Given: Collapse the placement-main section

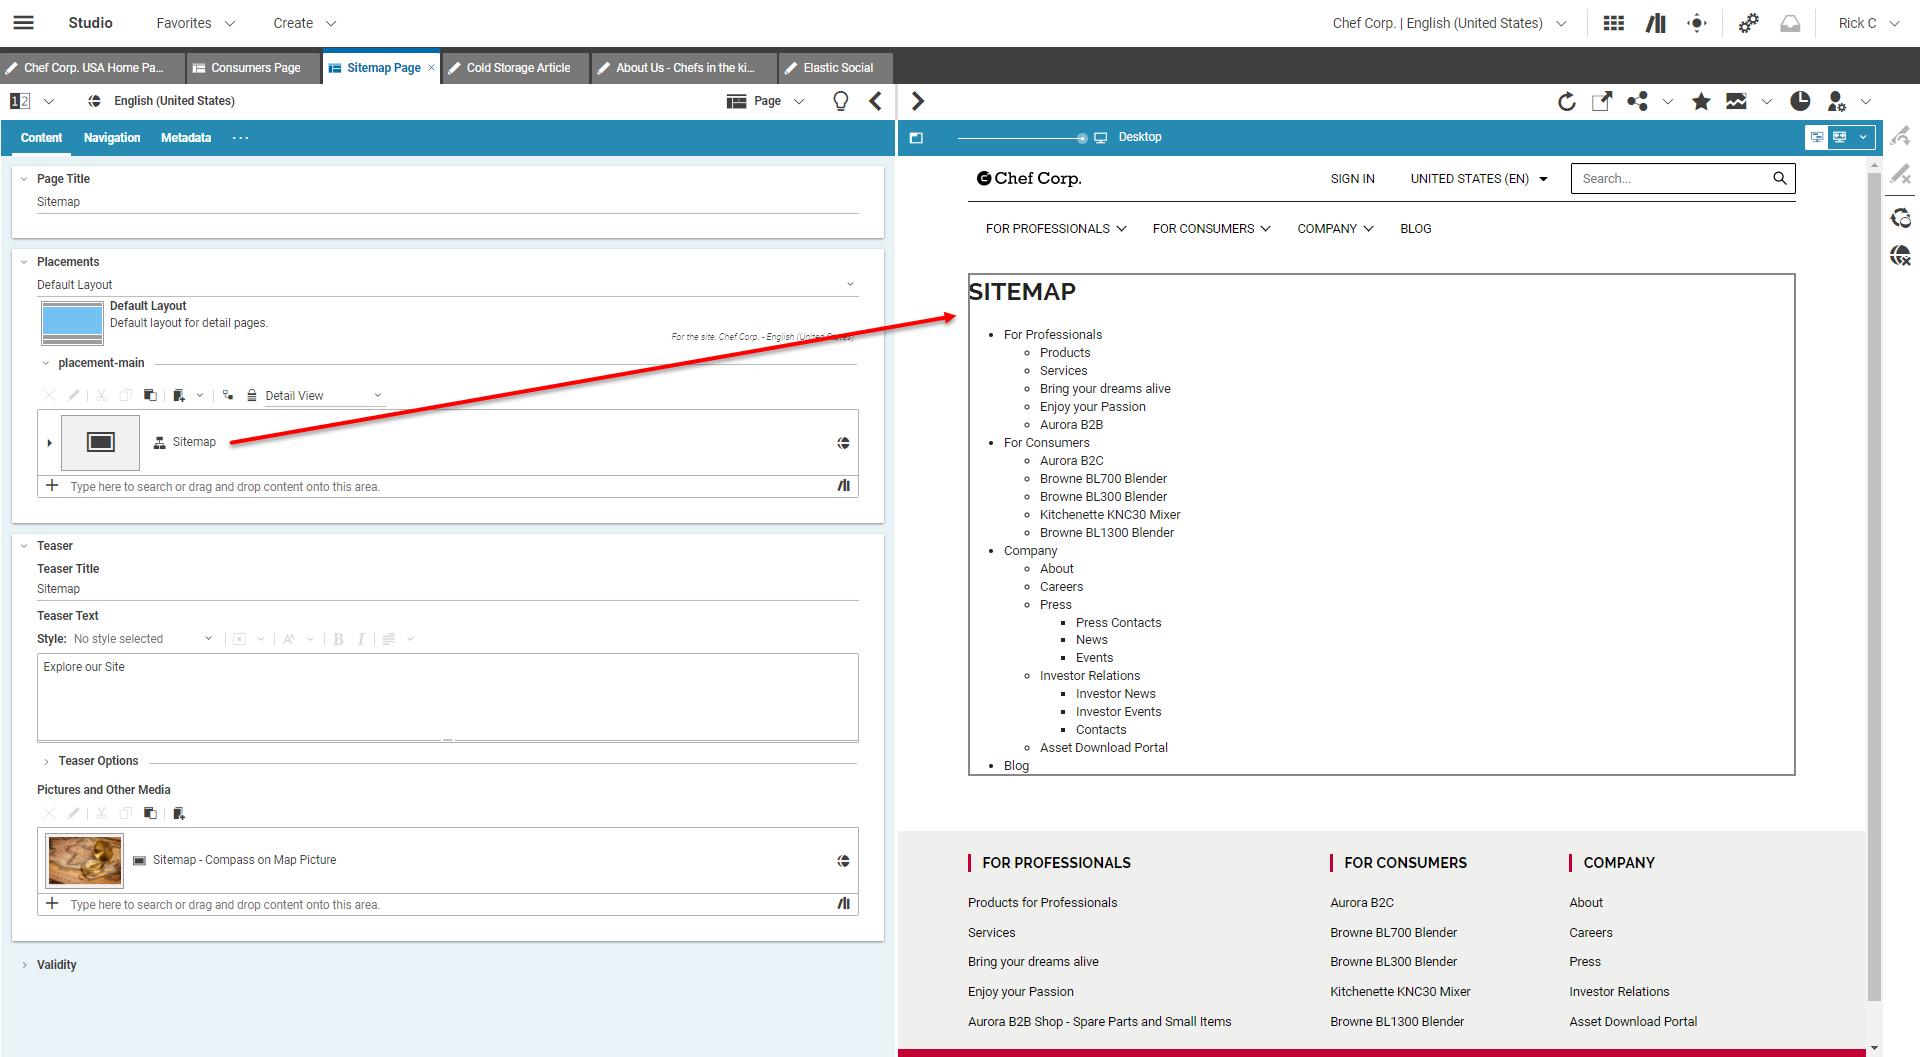Looking at the screenshot, I should tap(46, 363).
